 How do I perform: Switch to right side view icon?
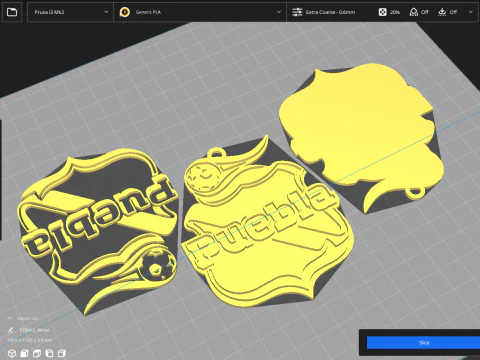[62, 353]
